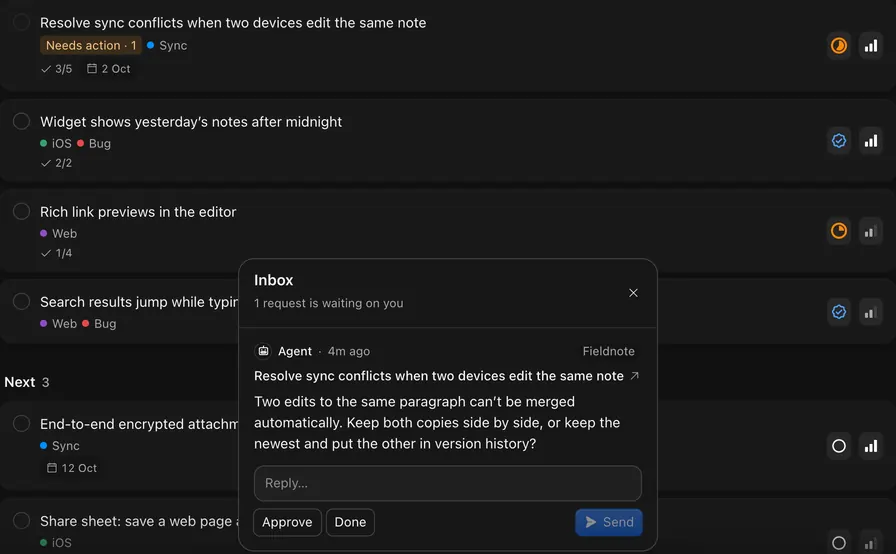Click the Needs action badge
896x554 pixels.
coord(91,45)
